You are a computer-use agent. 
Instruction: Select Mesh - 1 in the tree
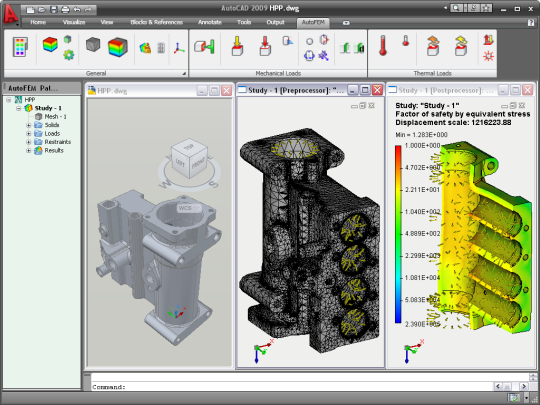(x=55, y=117)
